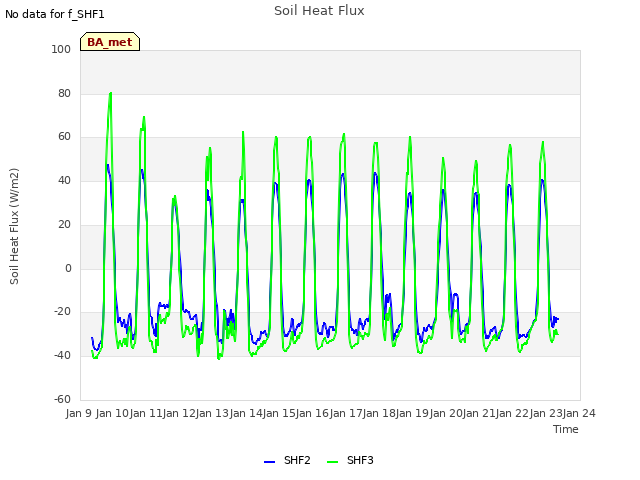
Task: Click the Soil Heat Flux (W/m2) axis label
Action: (15, 226)
